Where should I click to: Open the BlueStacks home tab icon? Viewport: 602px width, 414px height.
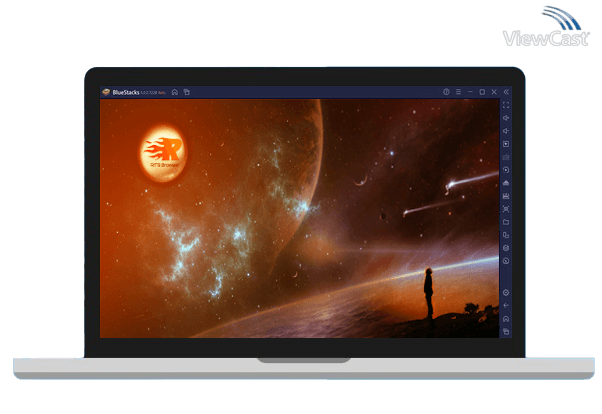175,92
